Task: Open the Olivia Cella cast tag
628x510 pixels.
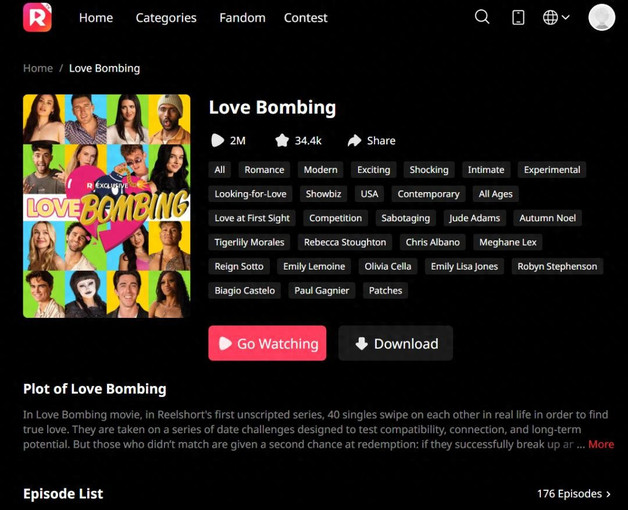Action: pos(388,266)
